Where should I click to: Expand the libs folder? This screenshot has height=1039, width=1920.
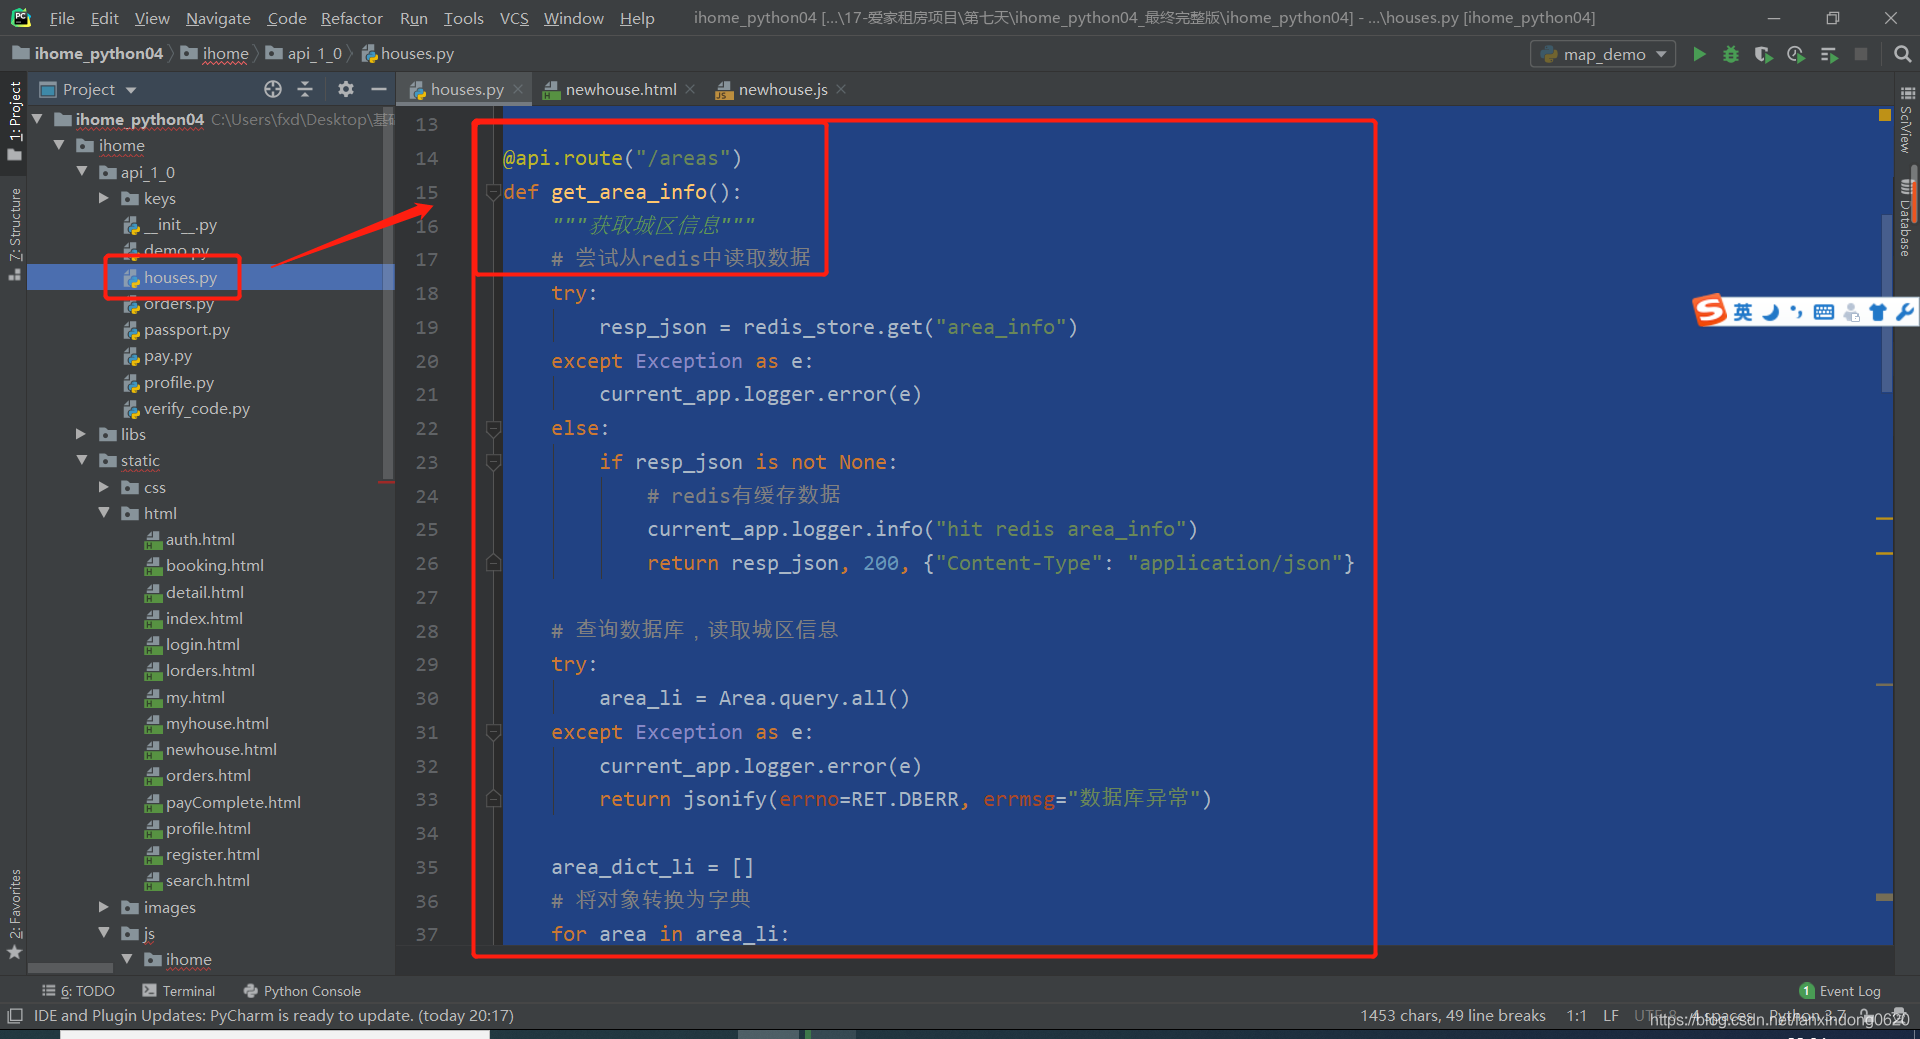pos(82,434)
